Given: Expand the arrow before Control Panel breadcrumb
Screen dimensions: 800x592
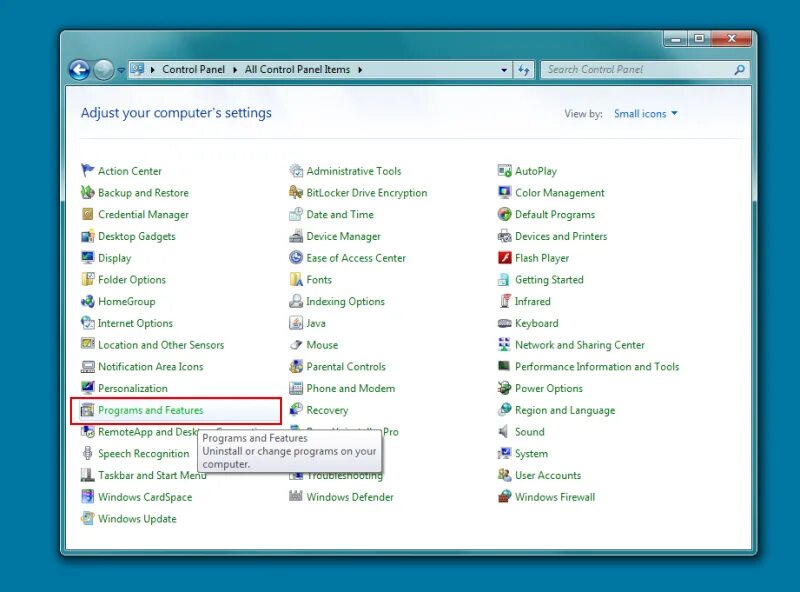Looking at the screenshot, I should (x=153, y=70).
